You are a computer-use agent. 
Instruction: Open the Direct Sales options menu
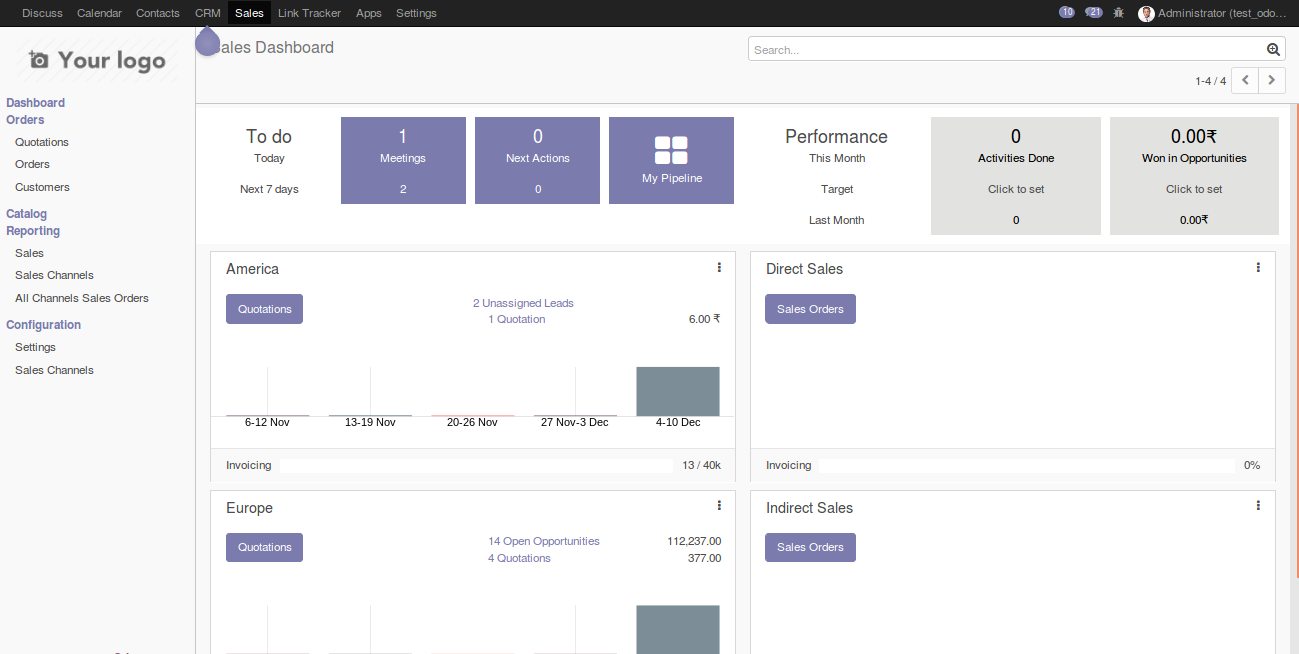1257,267
